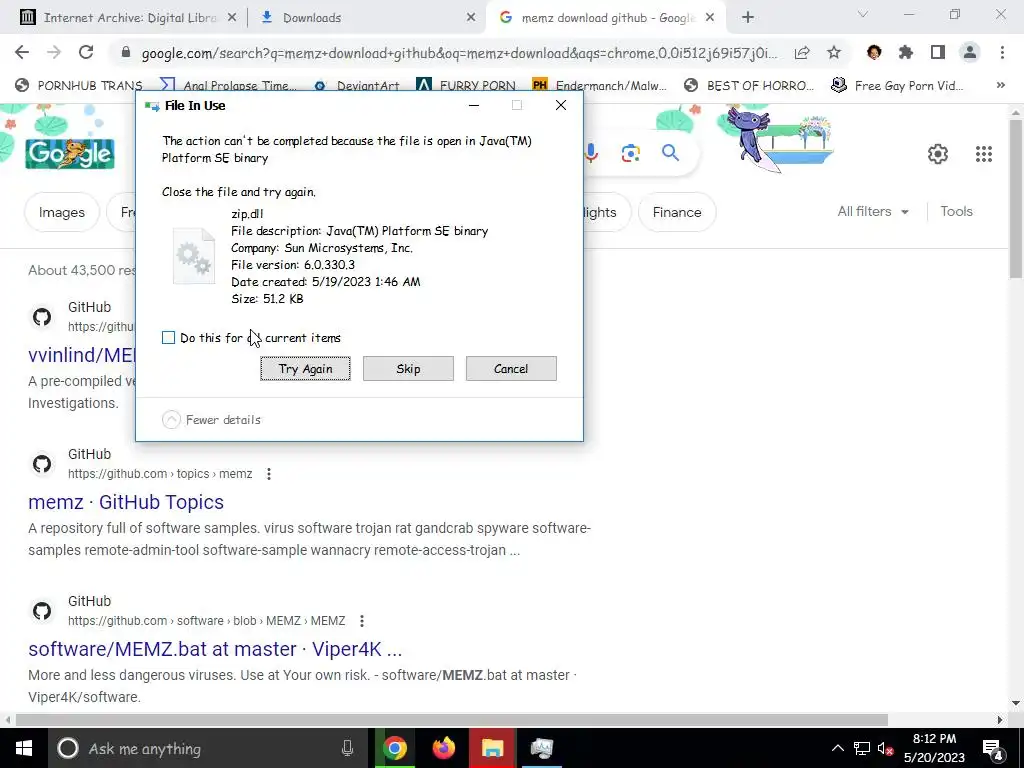Open Chrome three-dot menu
This screenshot has height=768, width=1024.
1002,53
